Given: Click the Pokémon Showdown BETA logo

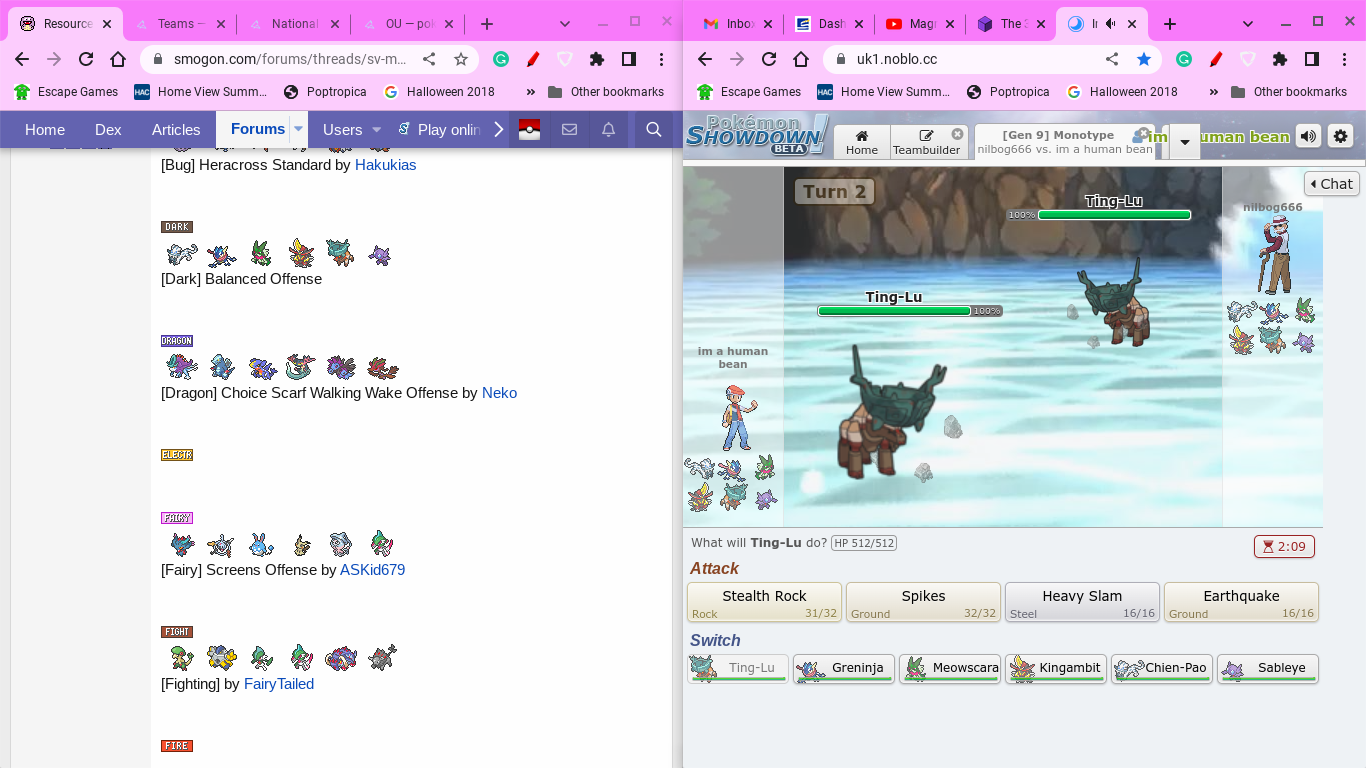Looking at the screenshot, I should pos(757,135).
